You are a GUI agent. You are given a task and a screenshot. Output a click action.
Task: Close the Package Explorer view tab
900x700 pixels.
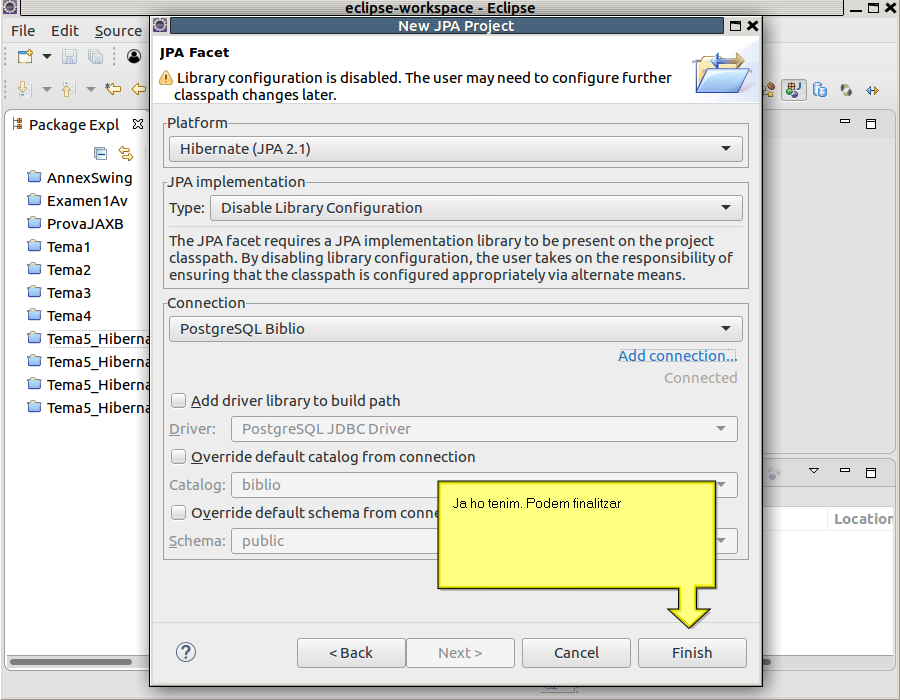click(138, 124)
